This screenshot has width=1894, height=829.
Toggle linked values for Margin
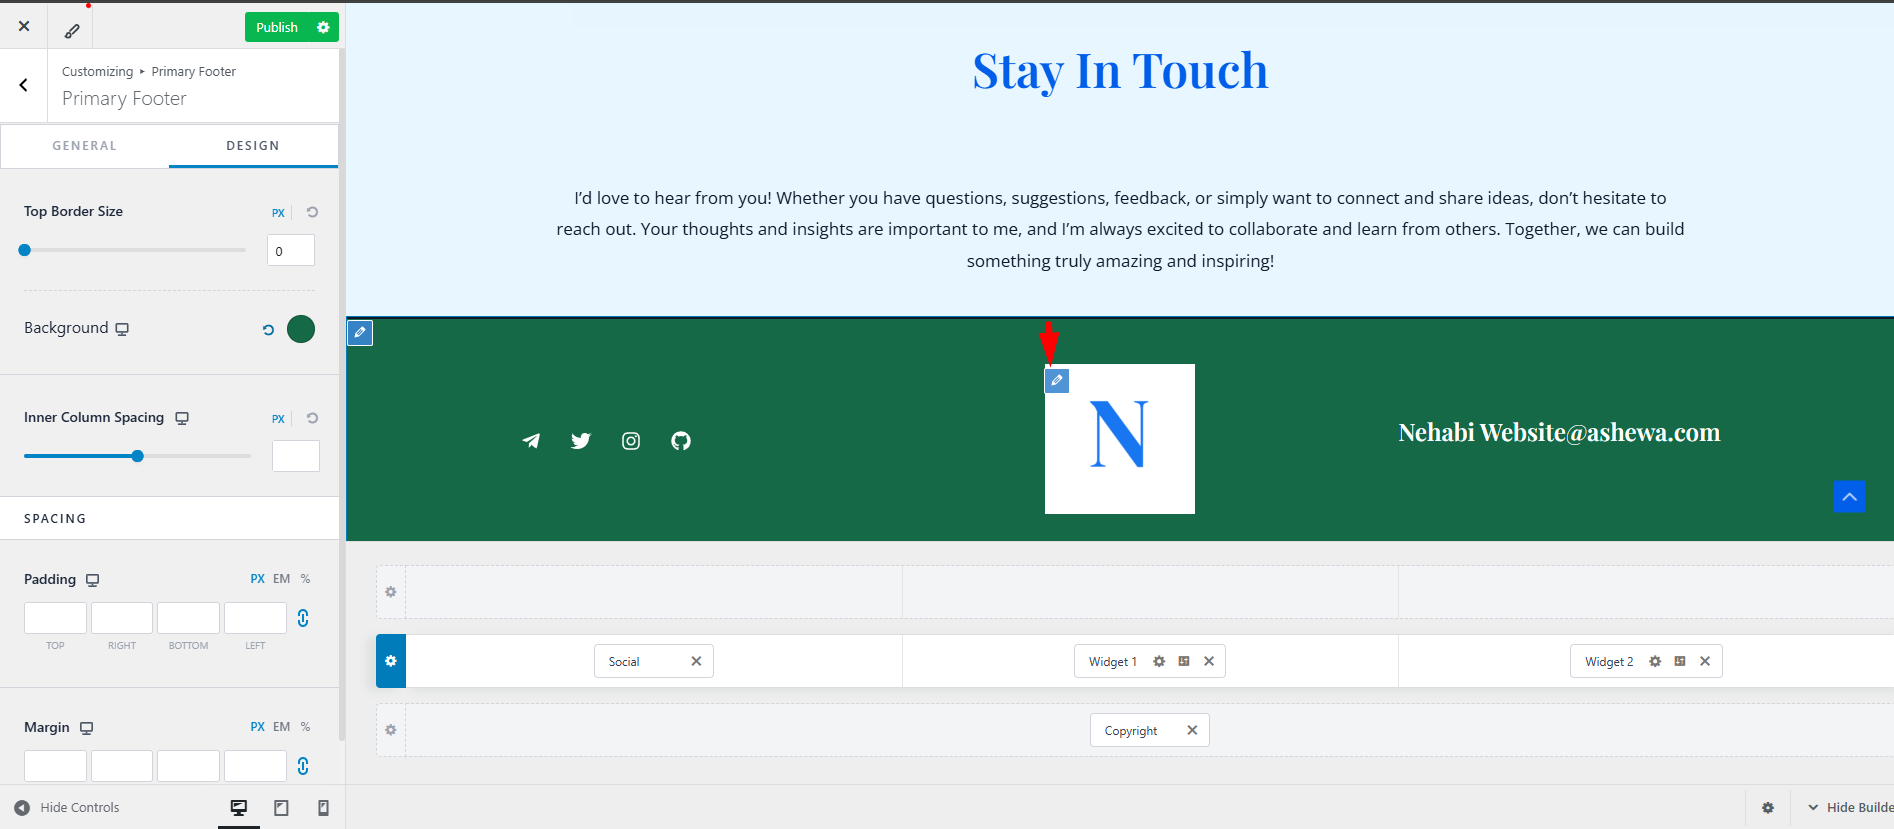[303, 766]
